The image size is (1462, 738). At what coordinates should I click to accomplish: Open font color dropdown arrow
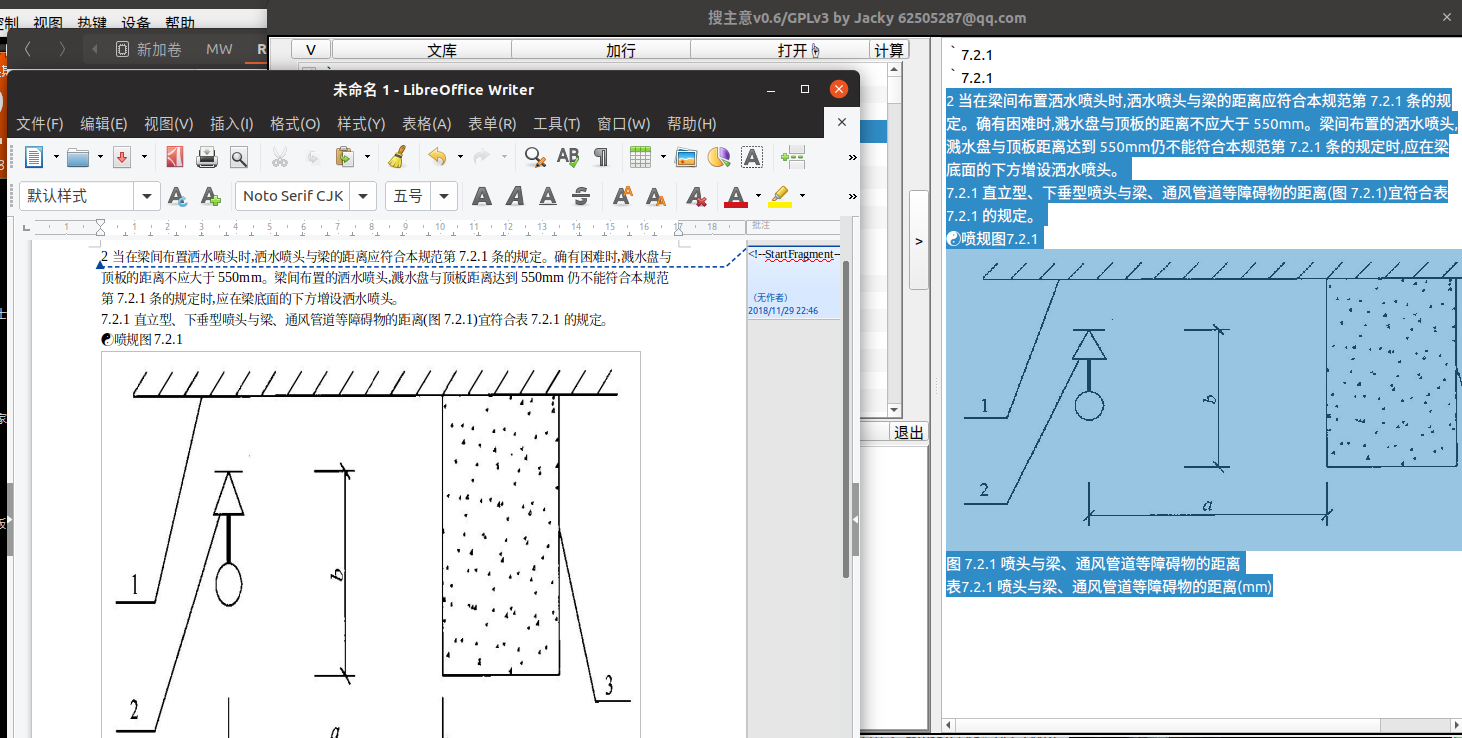click(758, 196)
